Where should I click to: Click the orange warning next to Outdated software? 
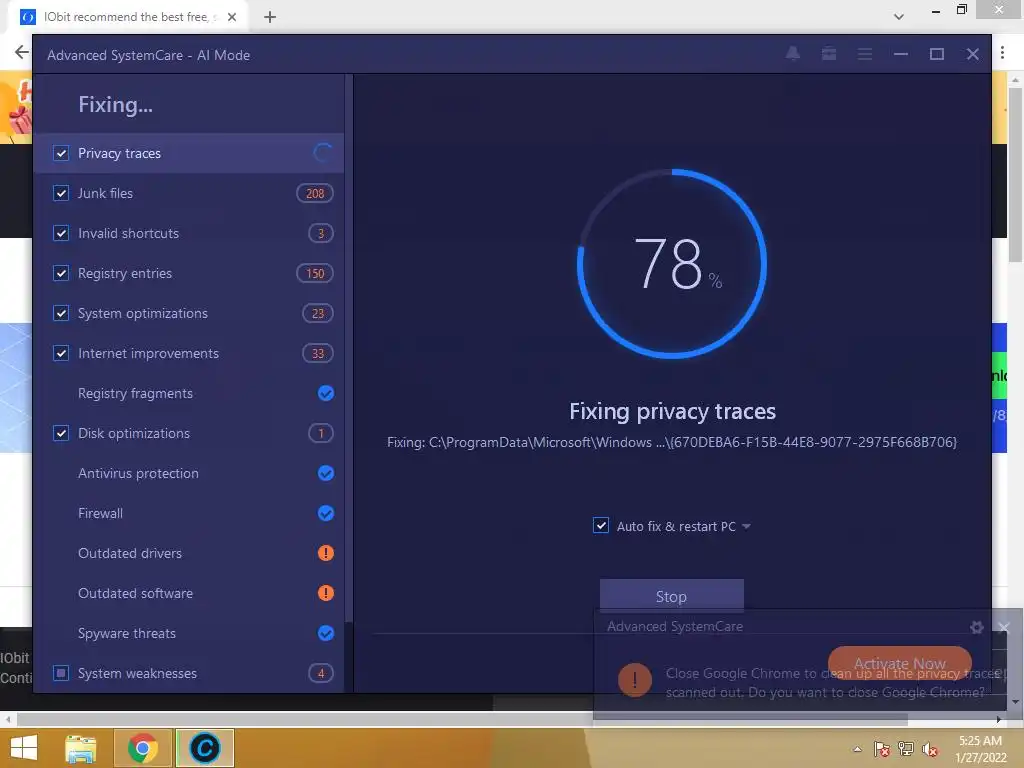pos(325,593)
